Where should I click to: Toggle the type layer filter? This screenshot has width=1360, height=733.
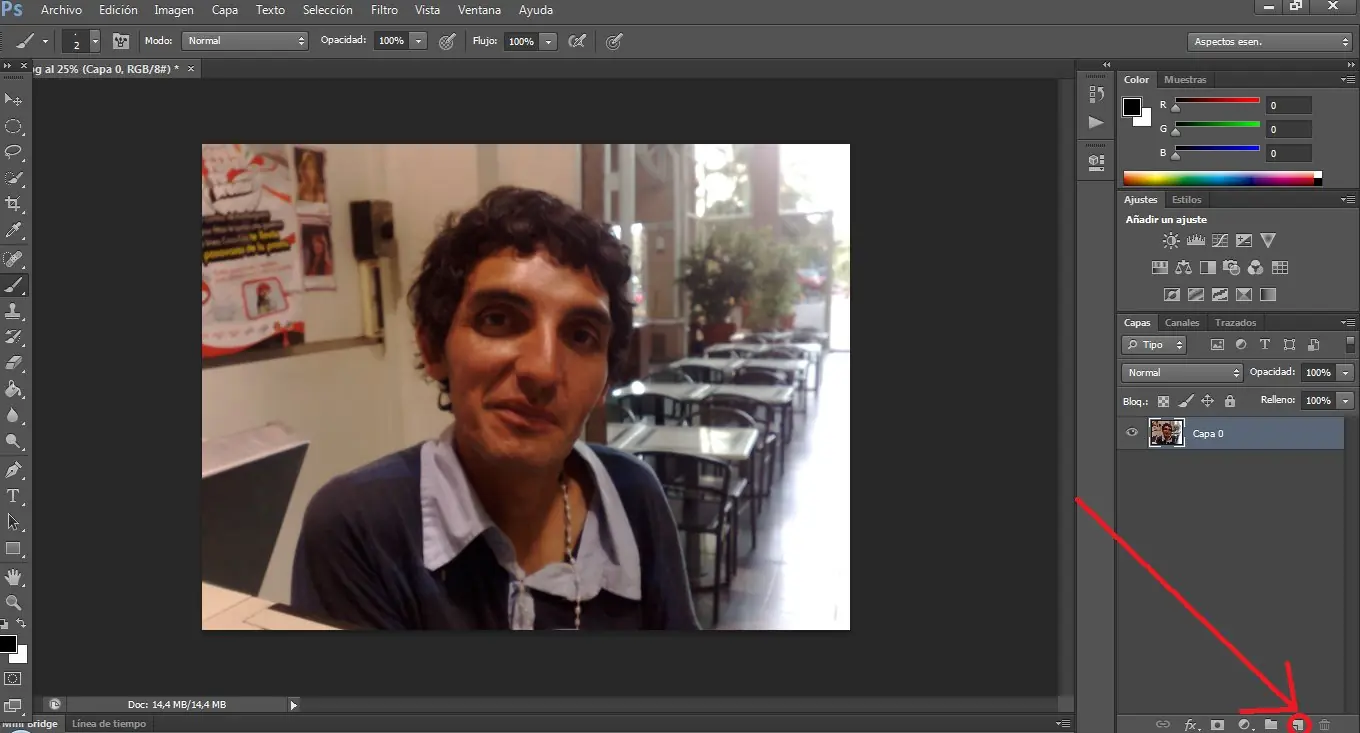coord(1264,344)
